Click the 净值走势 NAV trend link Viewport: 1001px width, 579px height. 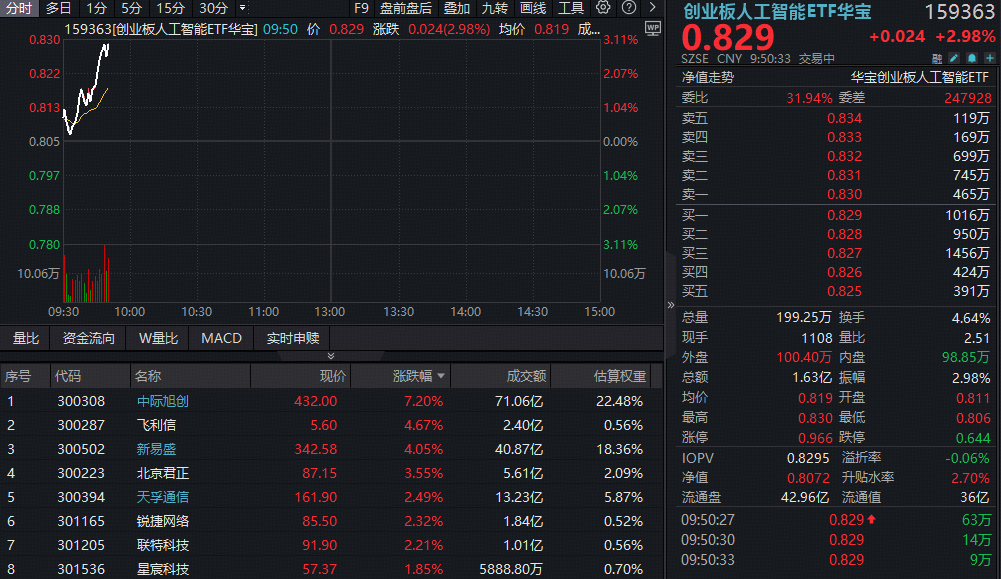[x=707, y=77]
